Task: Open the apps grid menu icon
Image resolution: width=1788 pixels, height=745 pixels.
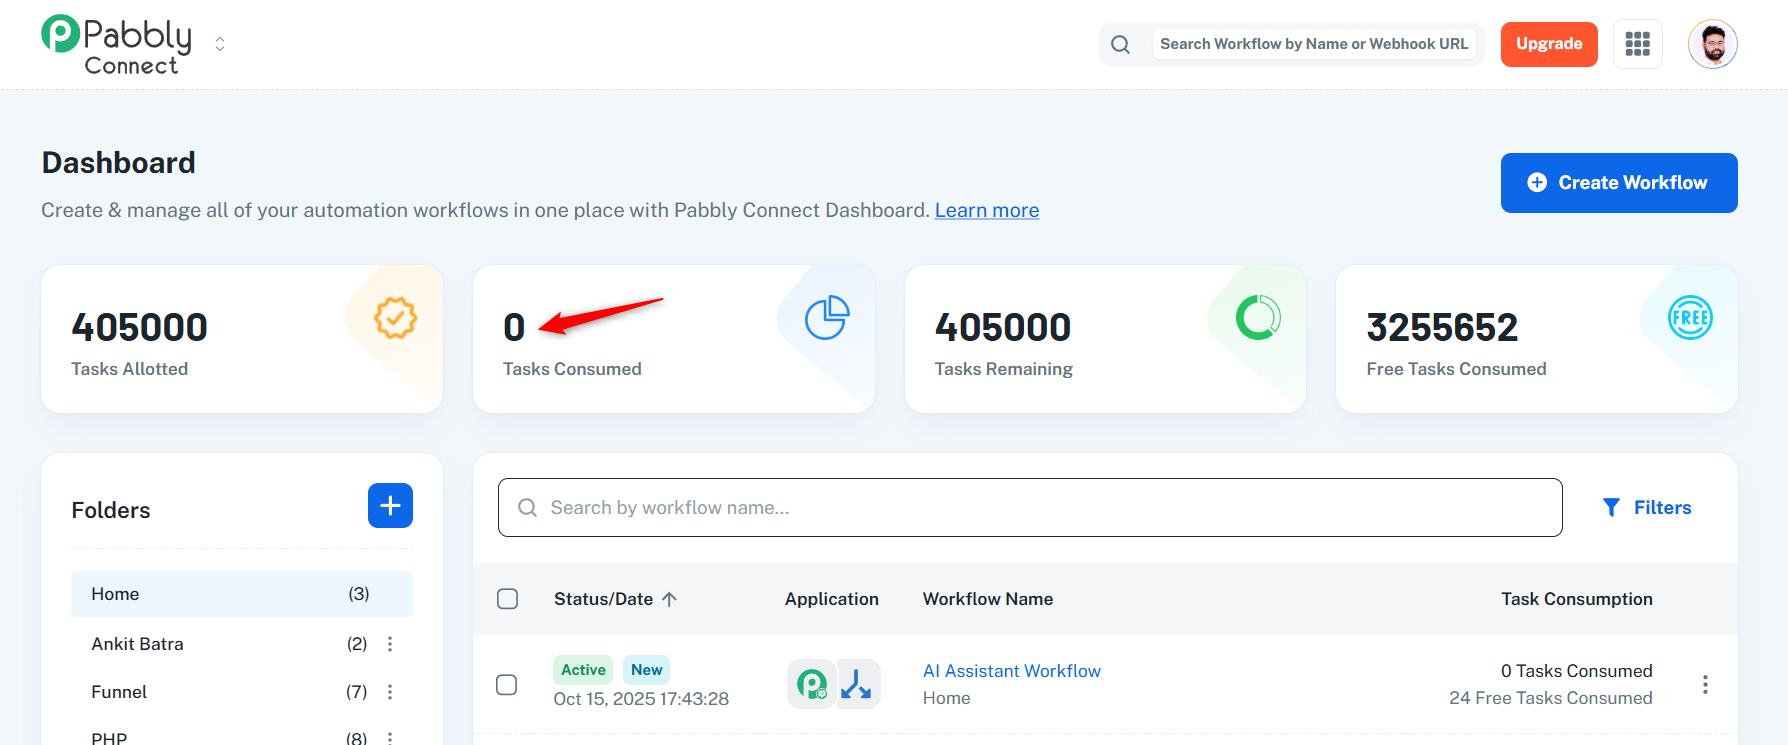Action: tap(1637, 44)
